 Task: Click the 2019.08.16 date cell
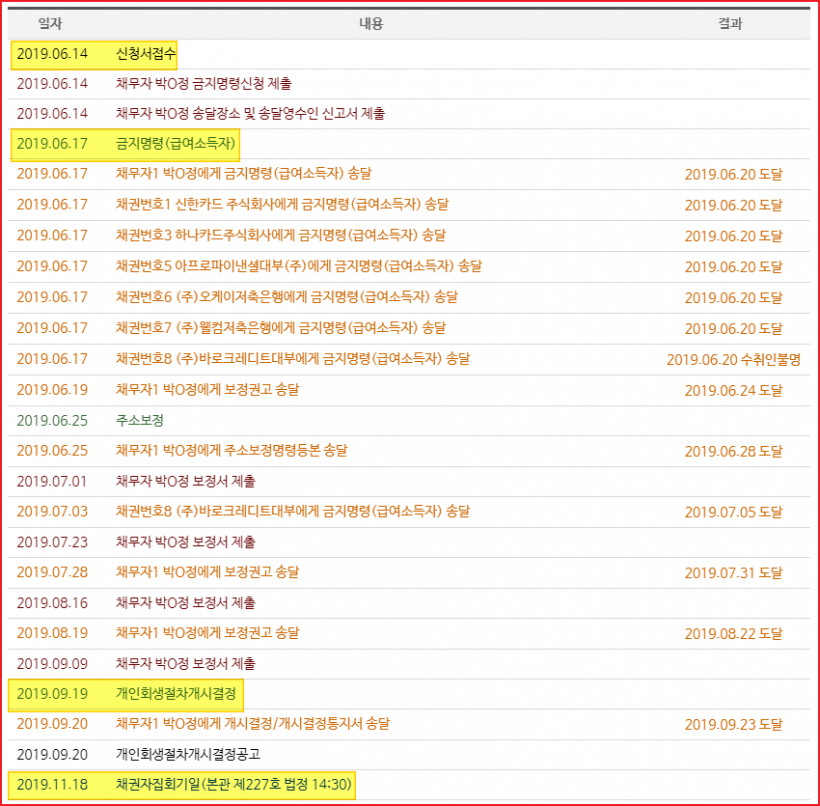click(52, 603)
